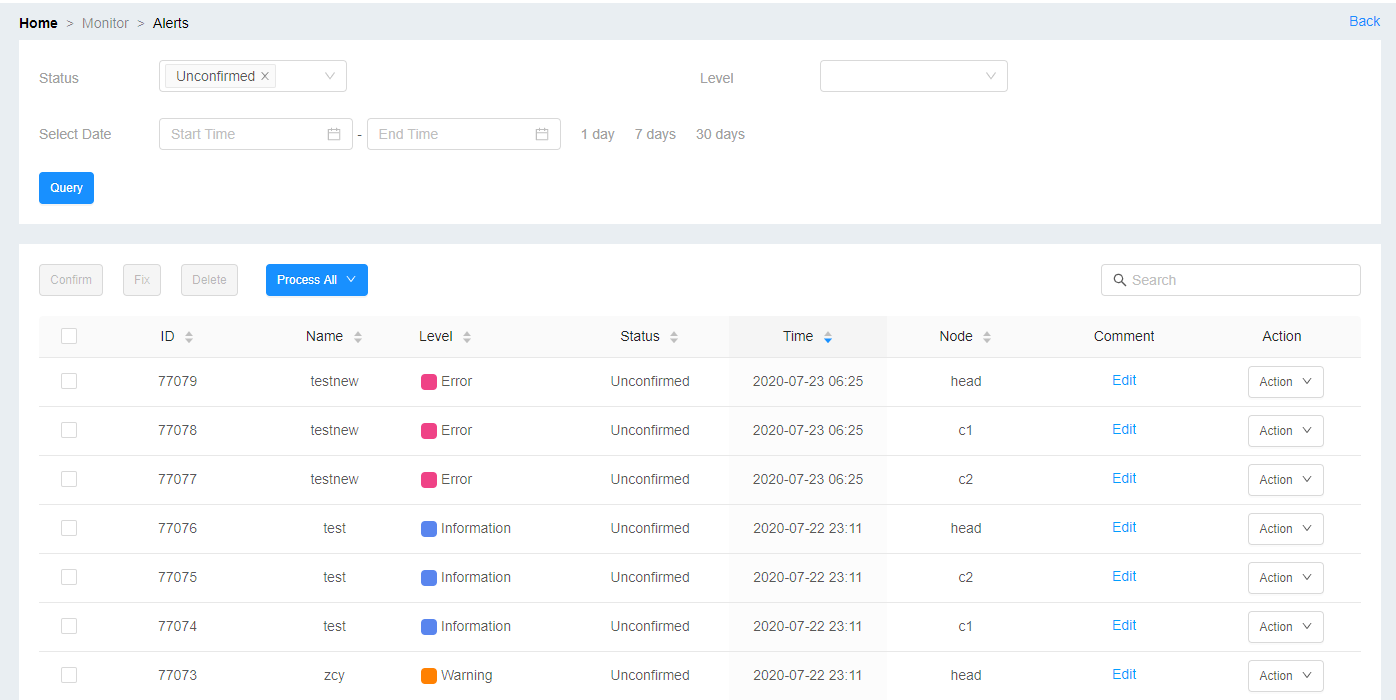The height and width of the screenshot is (700, 1396).
Task: Toggle the select-all checkbox in header
Action: (x=69, y=336)
